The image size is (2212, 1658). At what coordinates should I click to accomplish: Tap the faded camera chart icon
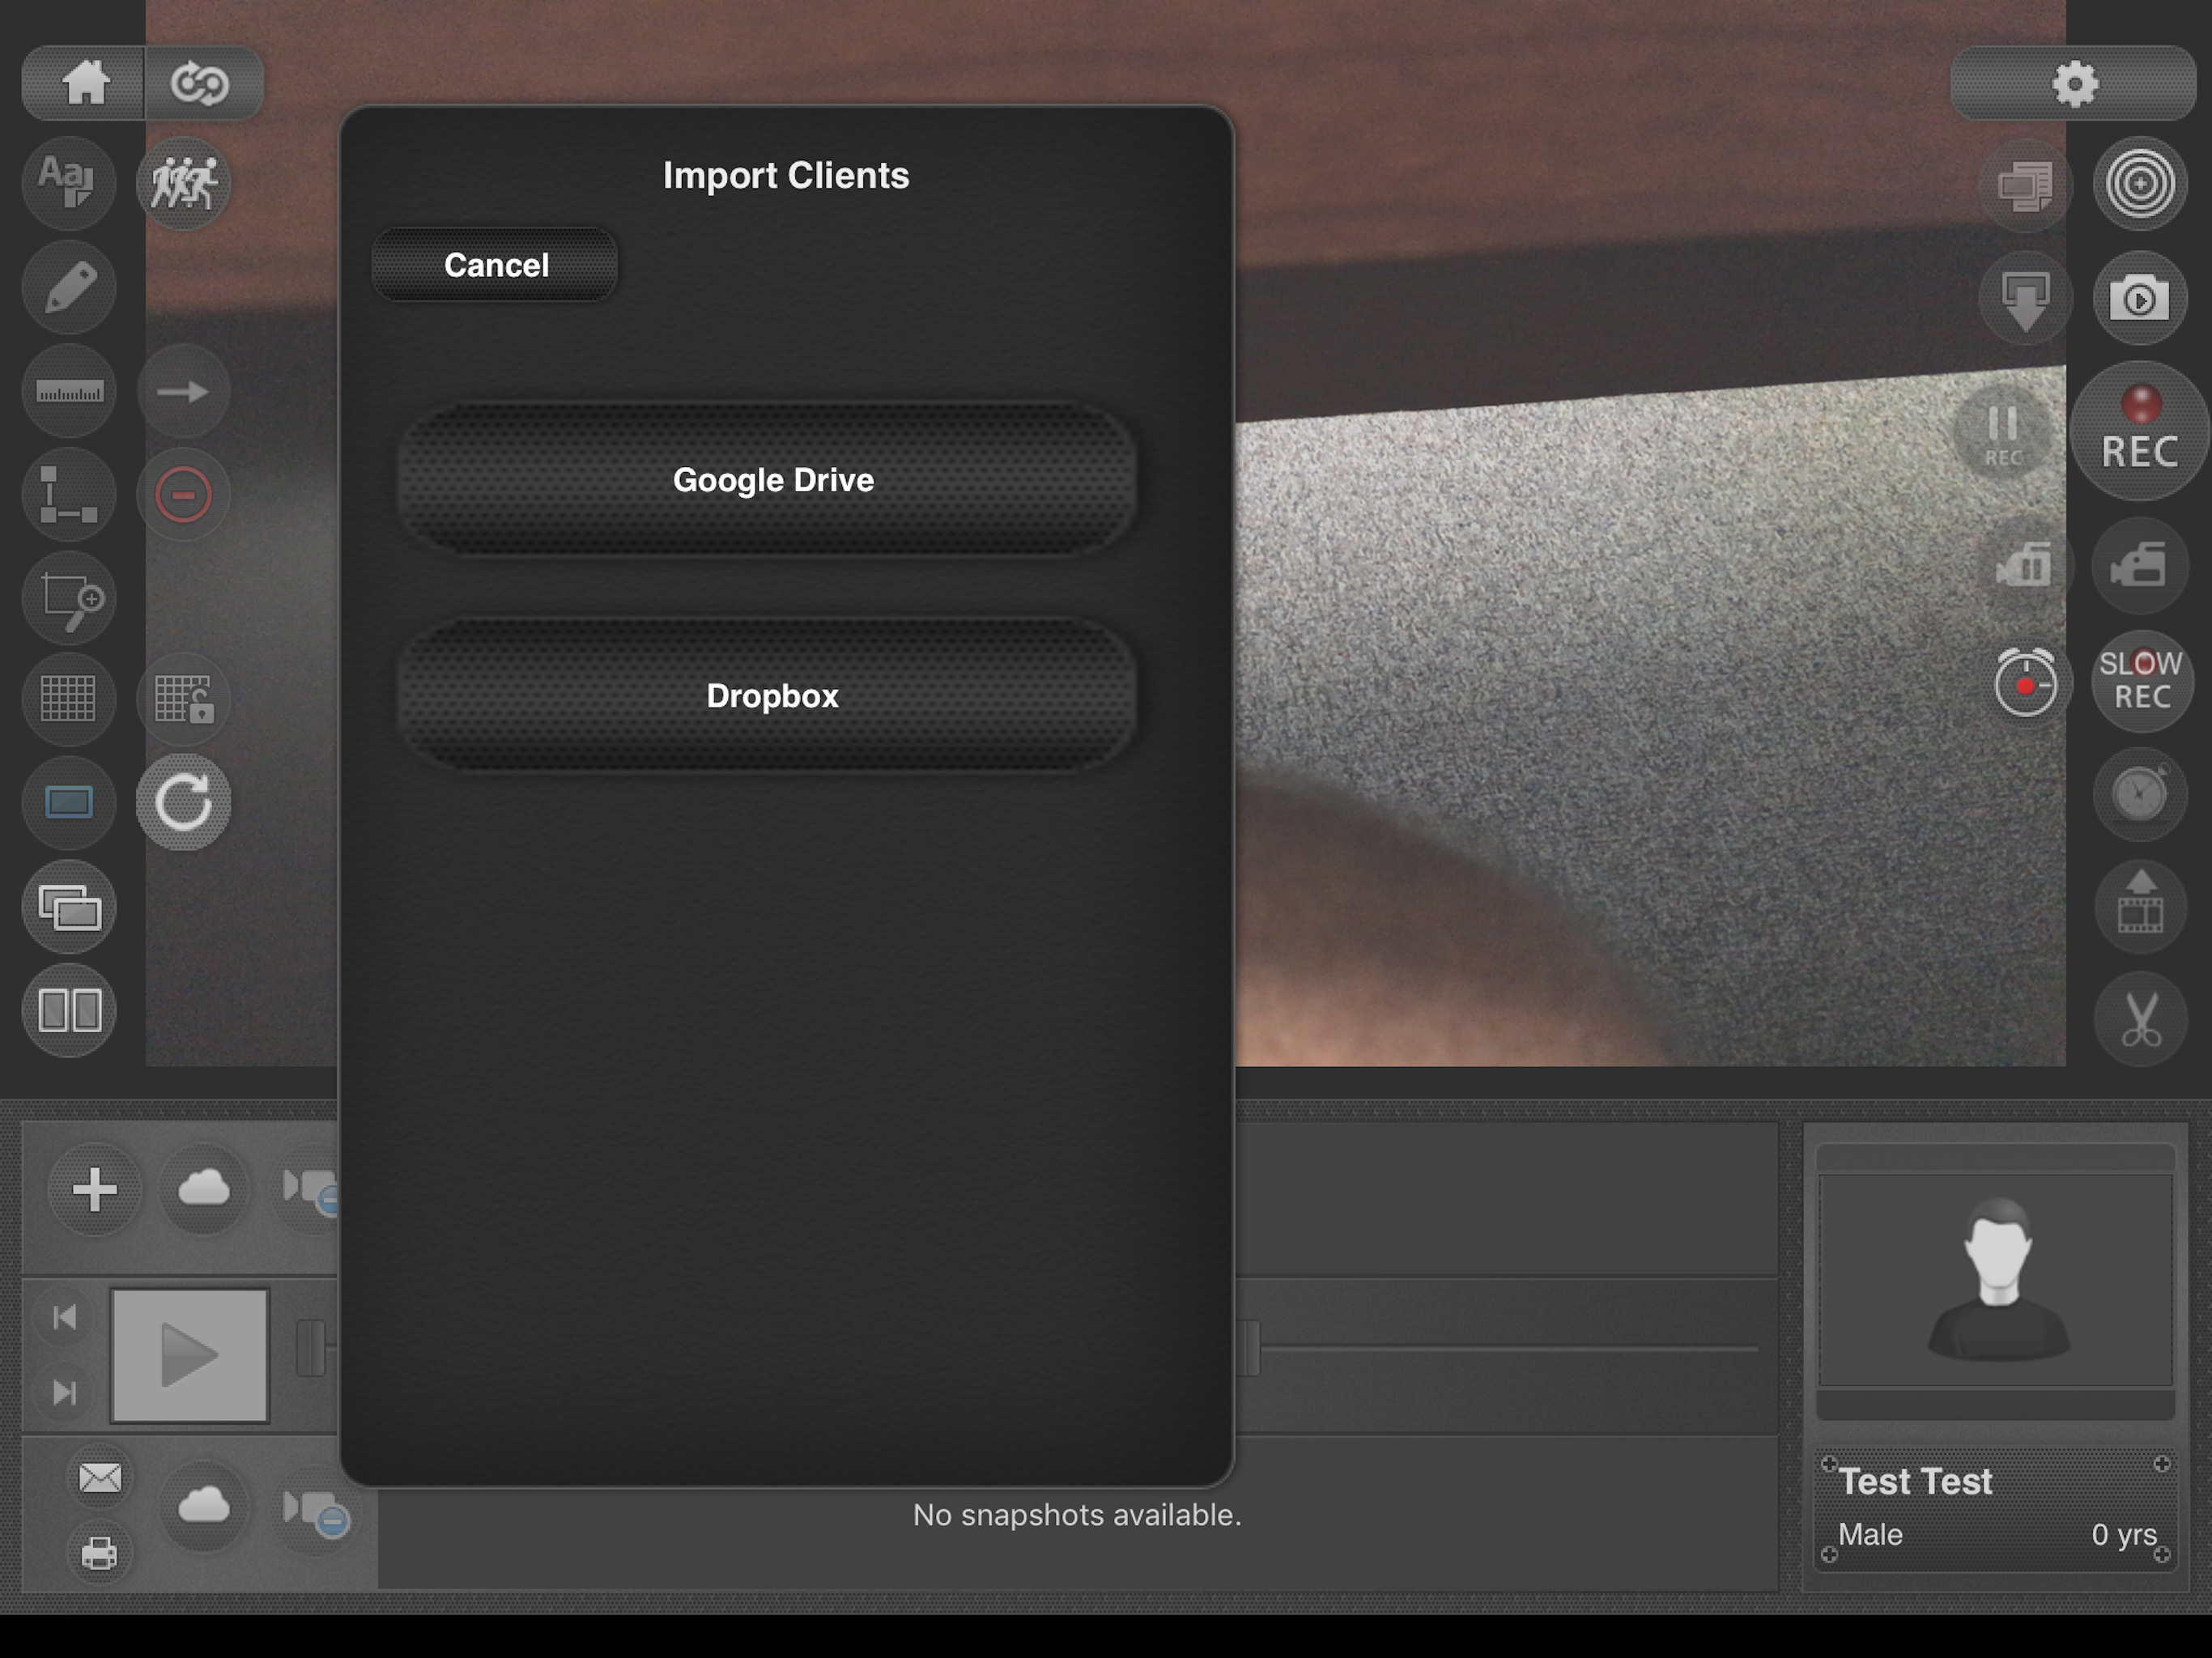tap(2026, 566)
